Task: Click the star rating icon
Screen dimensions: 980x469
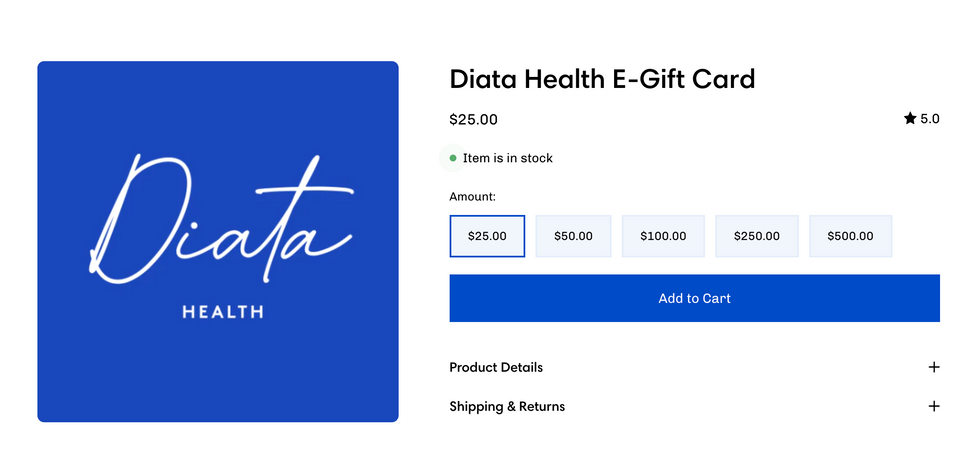Action: pyautogui.click(x=910, y=119)
